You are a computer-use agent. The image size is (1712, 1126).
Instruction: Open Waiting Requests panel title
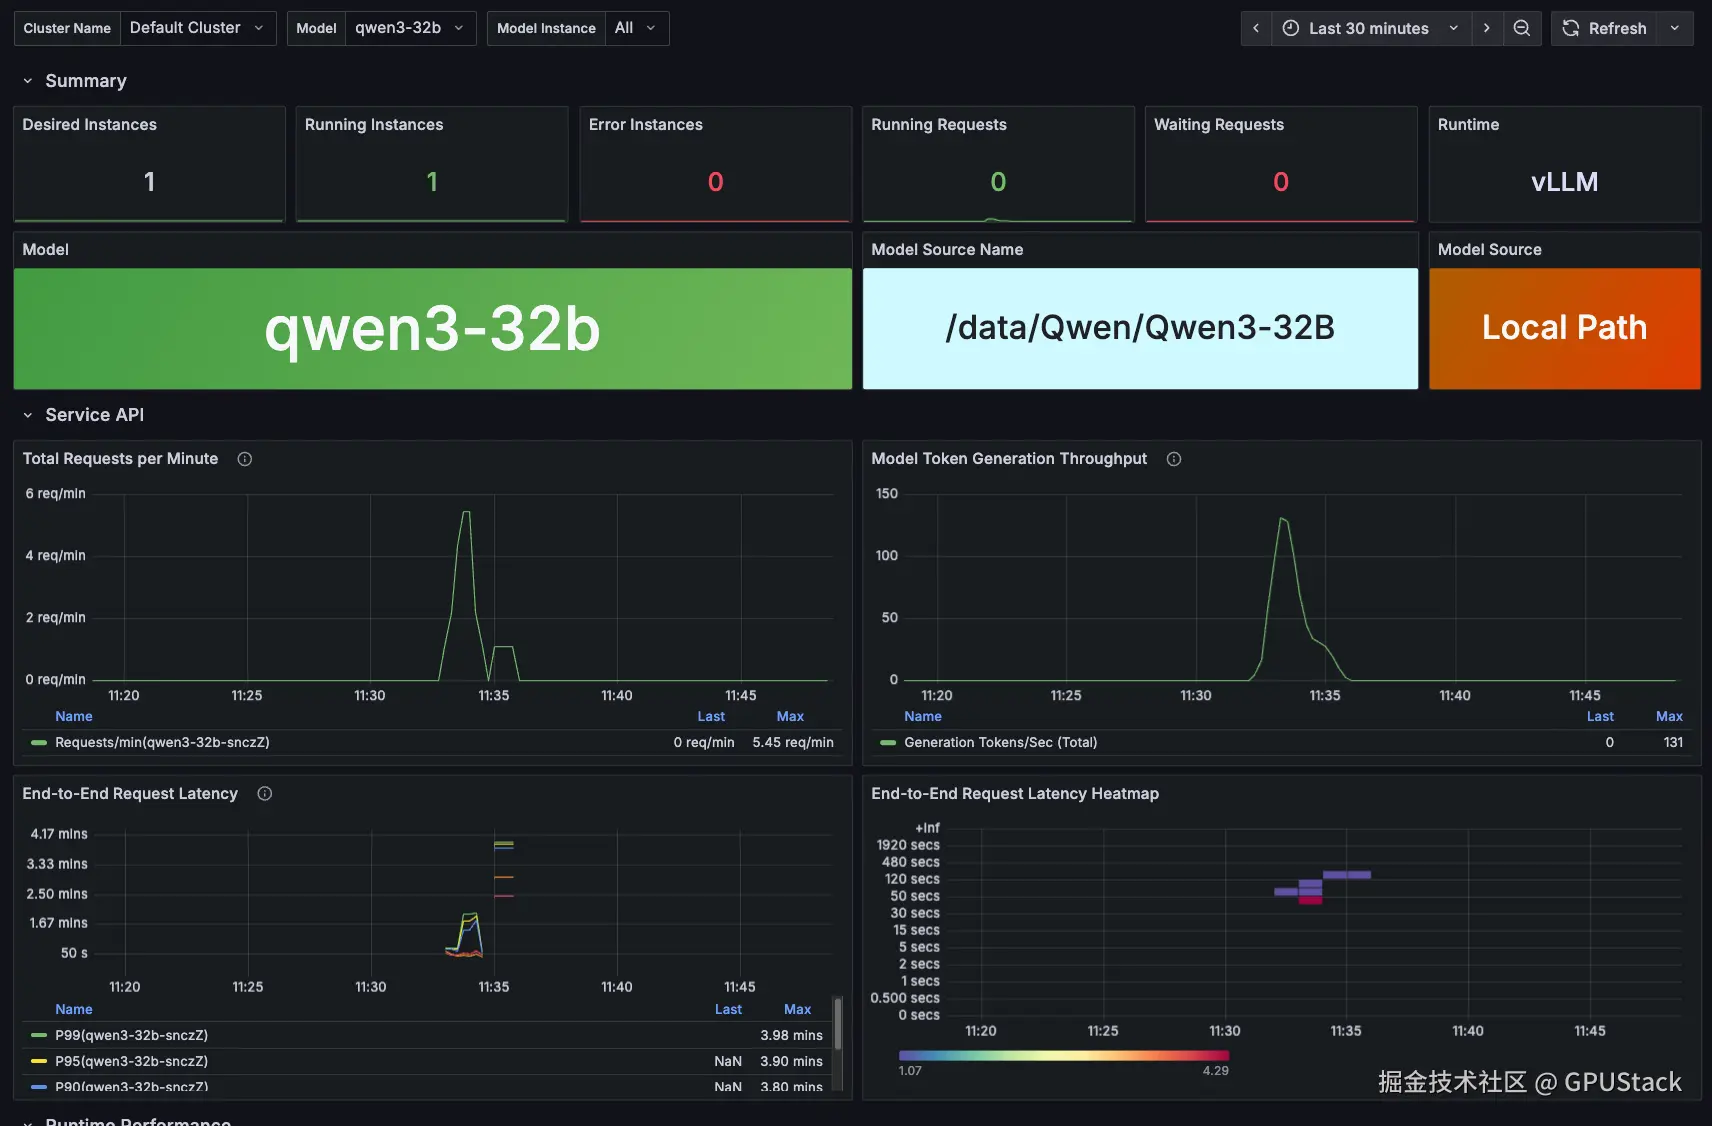point(1219,125)
